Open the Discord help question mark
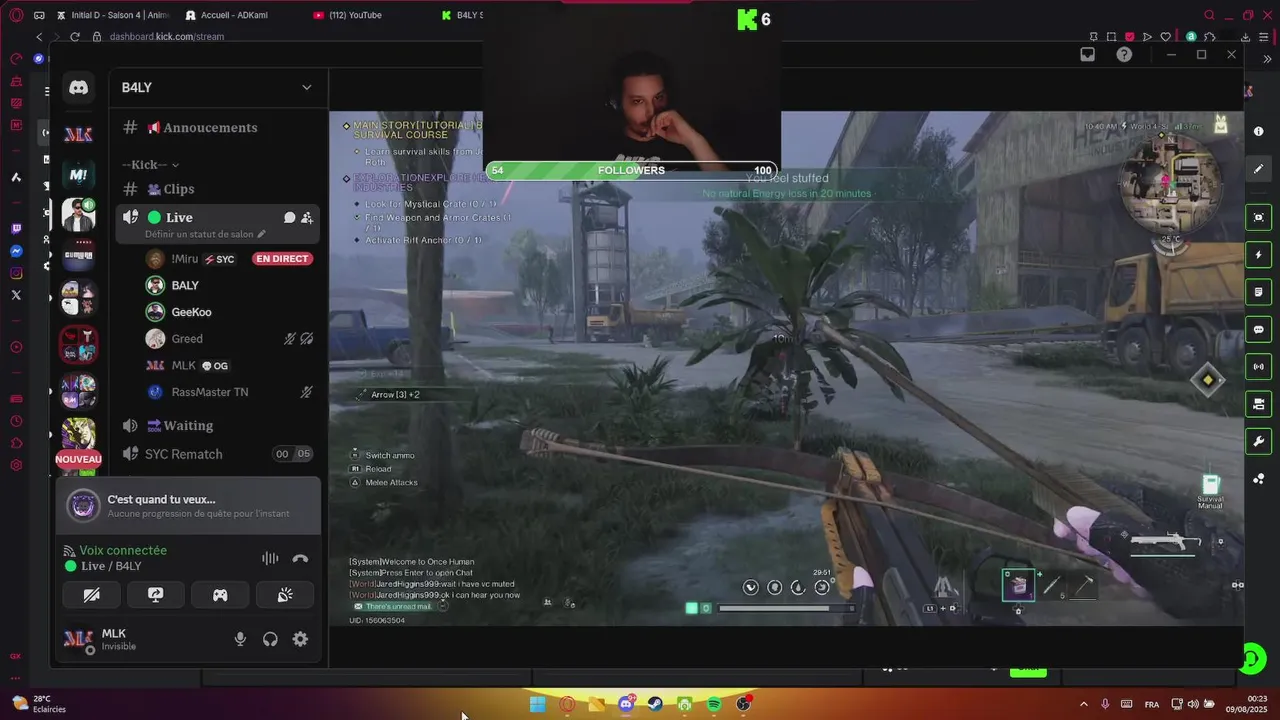The image size is (1280, 720). tap(1124, 55)
